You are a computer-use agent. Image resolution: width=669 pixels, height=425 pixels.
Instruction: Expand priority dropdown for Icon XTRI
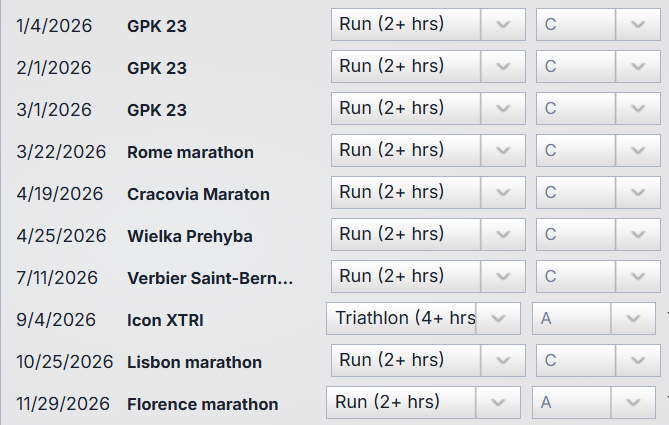click(632, 319)
